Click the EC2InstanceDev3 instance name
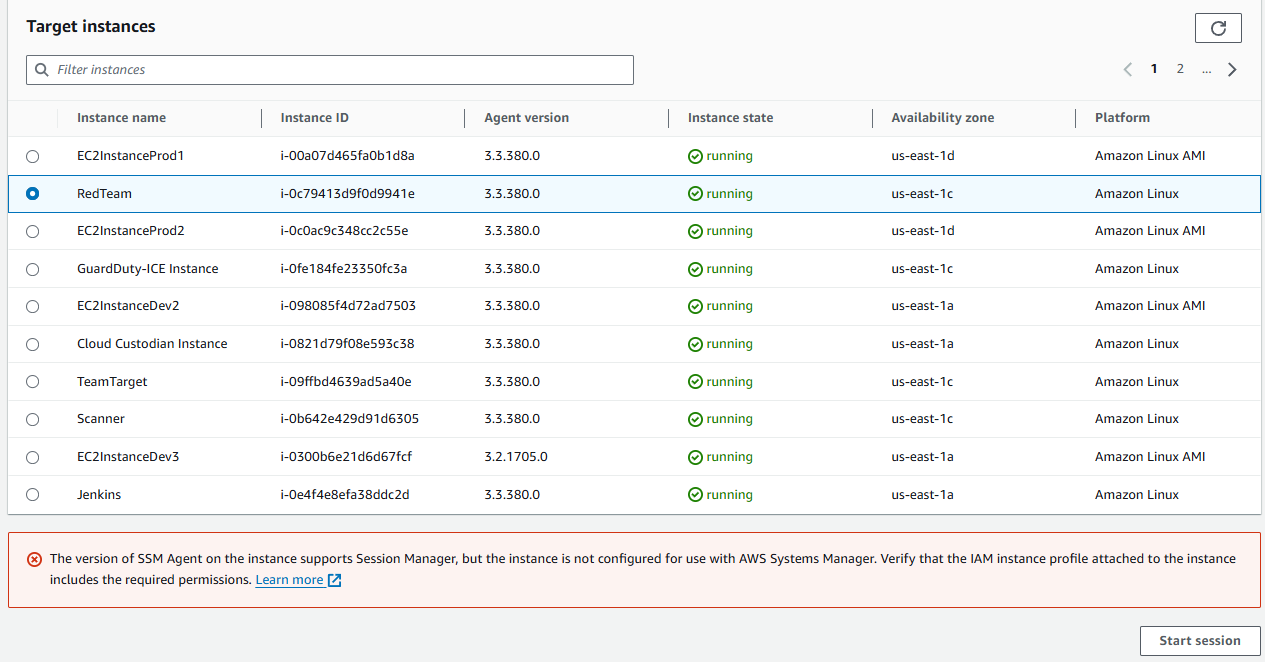The image size is (1265, 662). [x=128, y=457]
